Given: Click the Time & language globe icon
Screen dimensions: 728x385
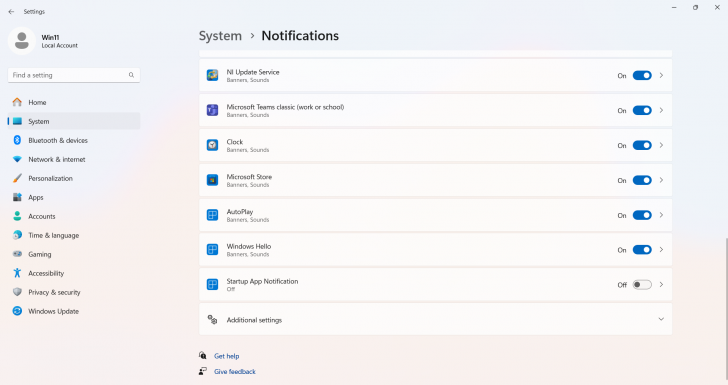Looking at the screenshot, I should tap(17, 235).
